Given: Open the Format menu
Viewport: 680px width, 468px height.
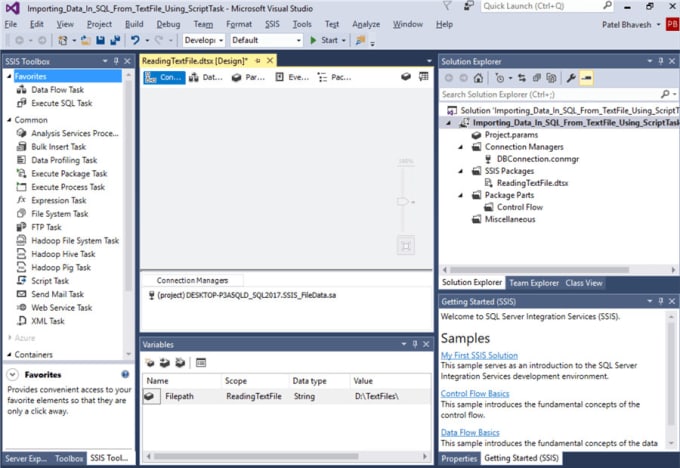Looking at the screenshot, I should 239,24.
